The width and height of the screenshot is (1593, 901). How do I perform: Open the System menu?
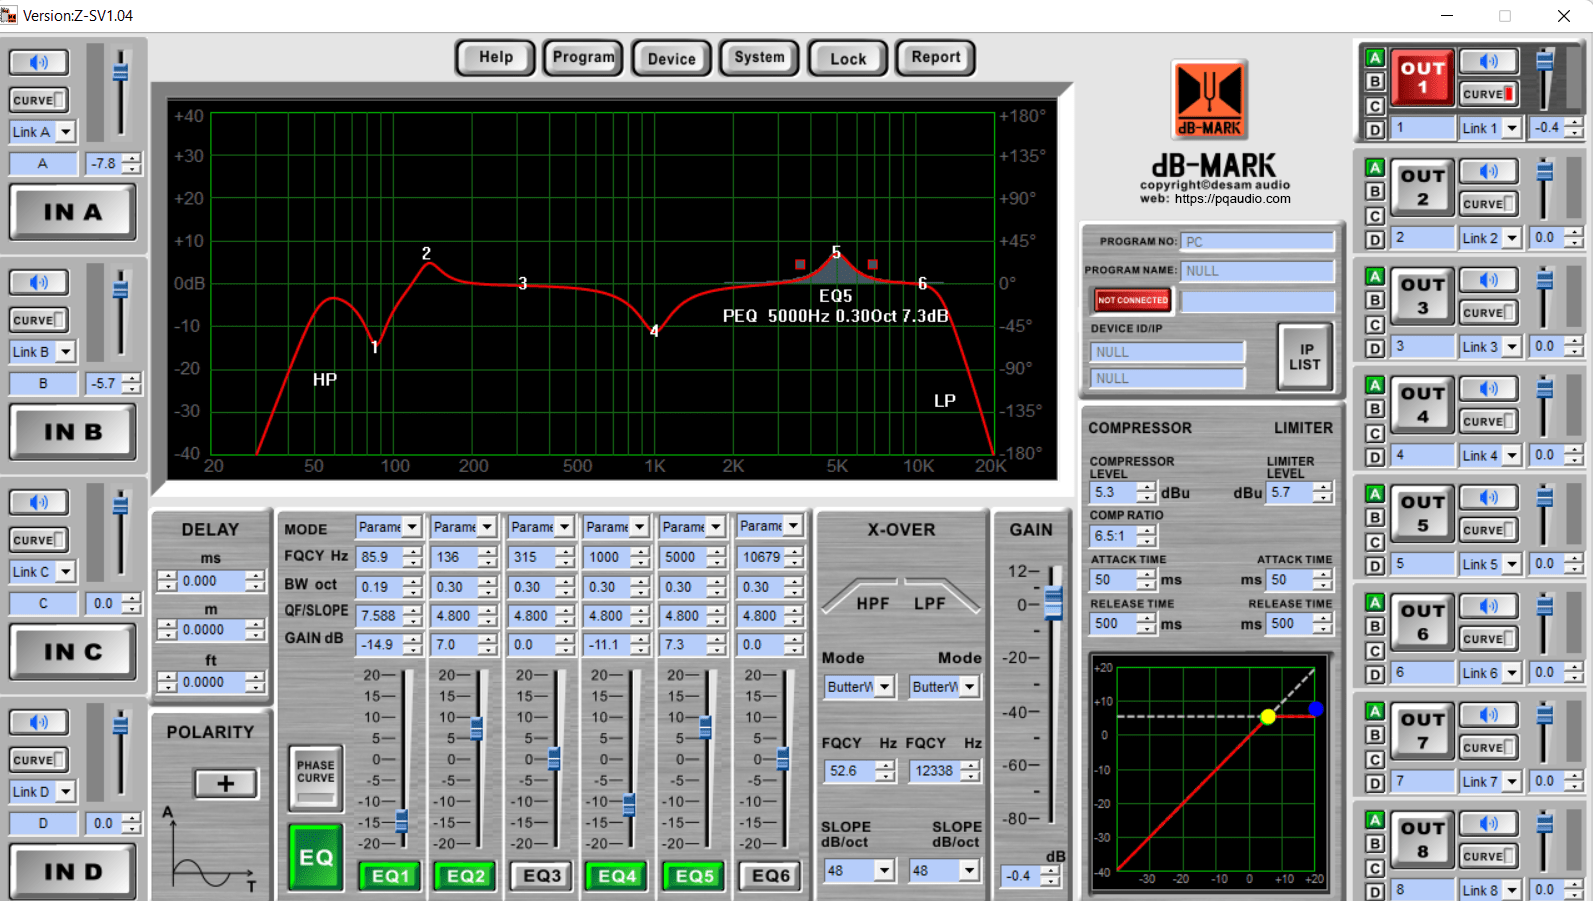point(759,58)
